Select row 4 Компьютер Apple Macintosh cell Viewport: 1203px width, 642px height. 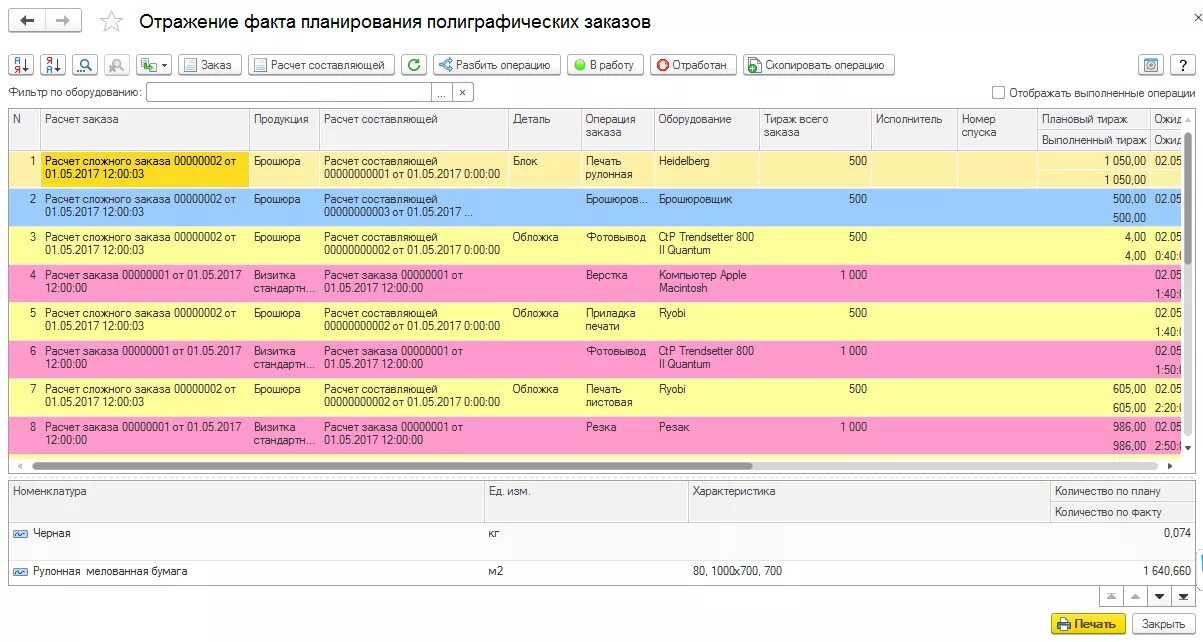coord(707,283)
